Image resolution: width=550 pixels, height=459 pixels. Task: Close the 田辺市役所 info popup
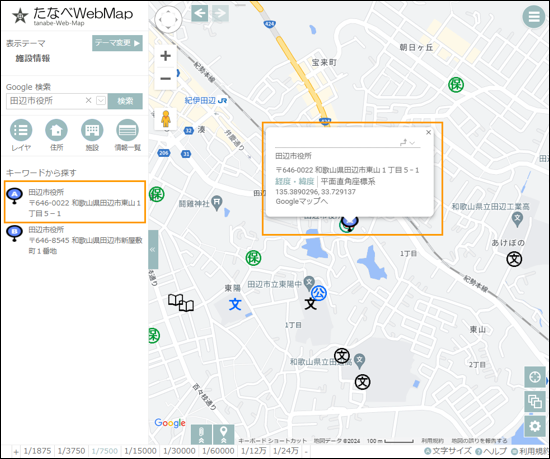428,133
